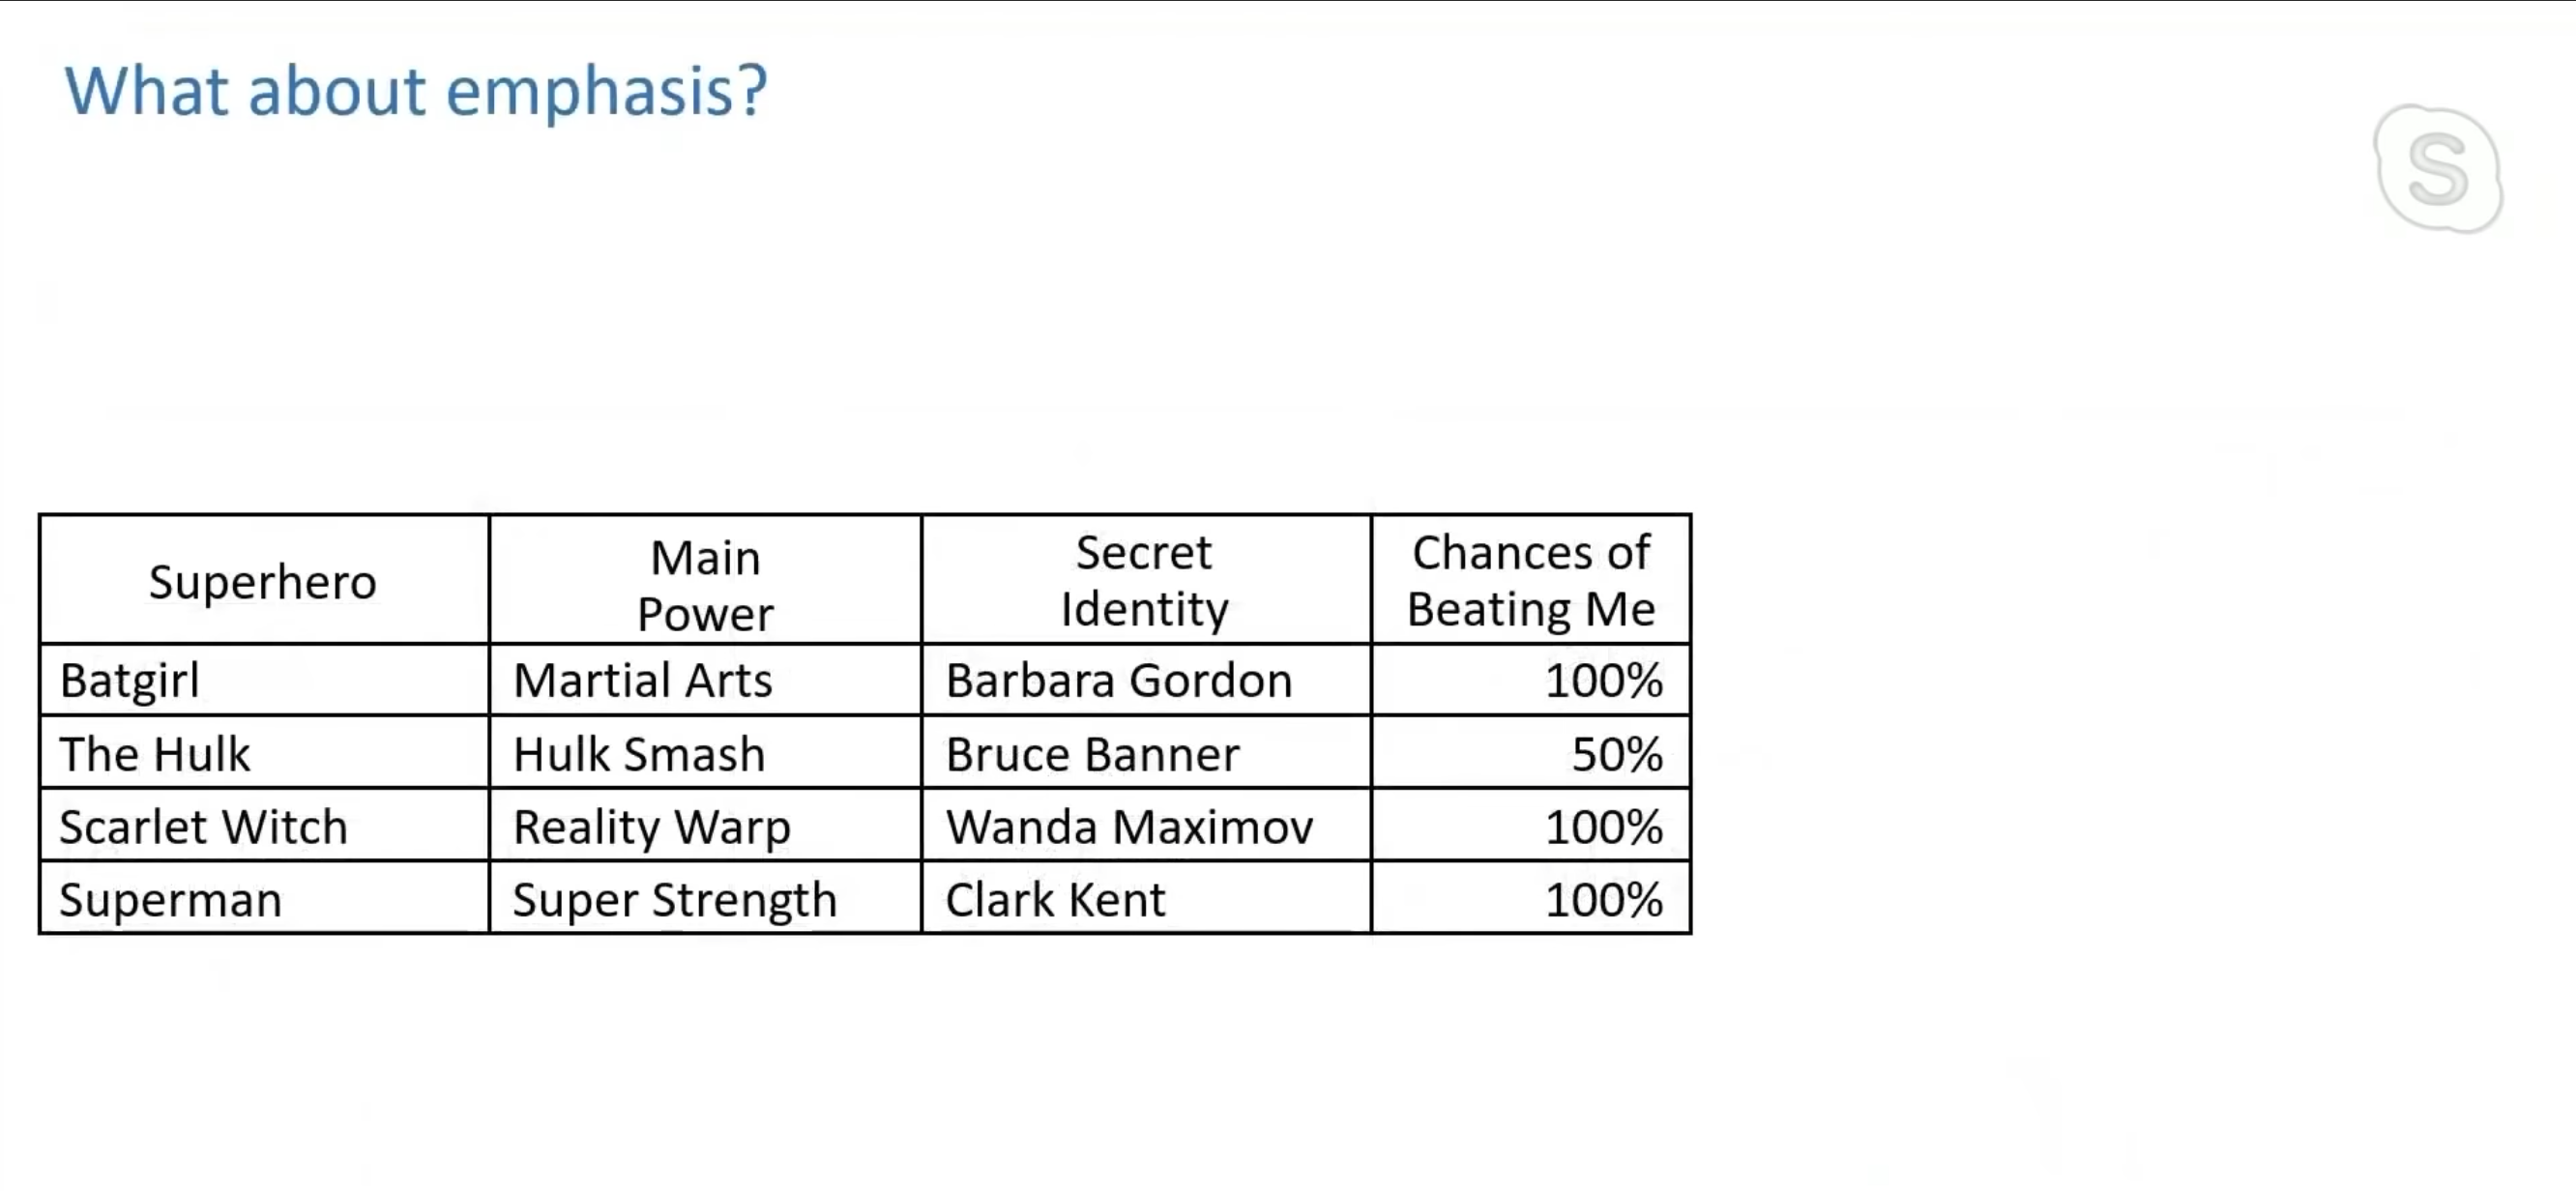The image size is (2576, 1191).
Task: Click the 'Chances of Beating Me' header
Action: pyautogui.click(x=1531, y=580)
